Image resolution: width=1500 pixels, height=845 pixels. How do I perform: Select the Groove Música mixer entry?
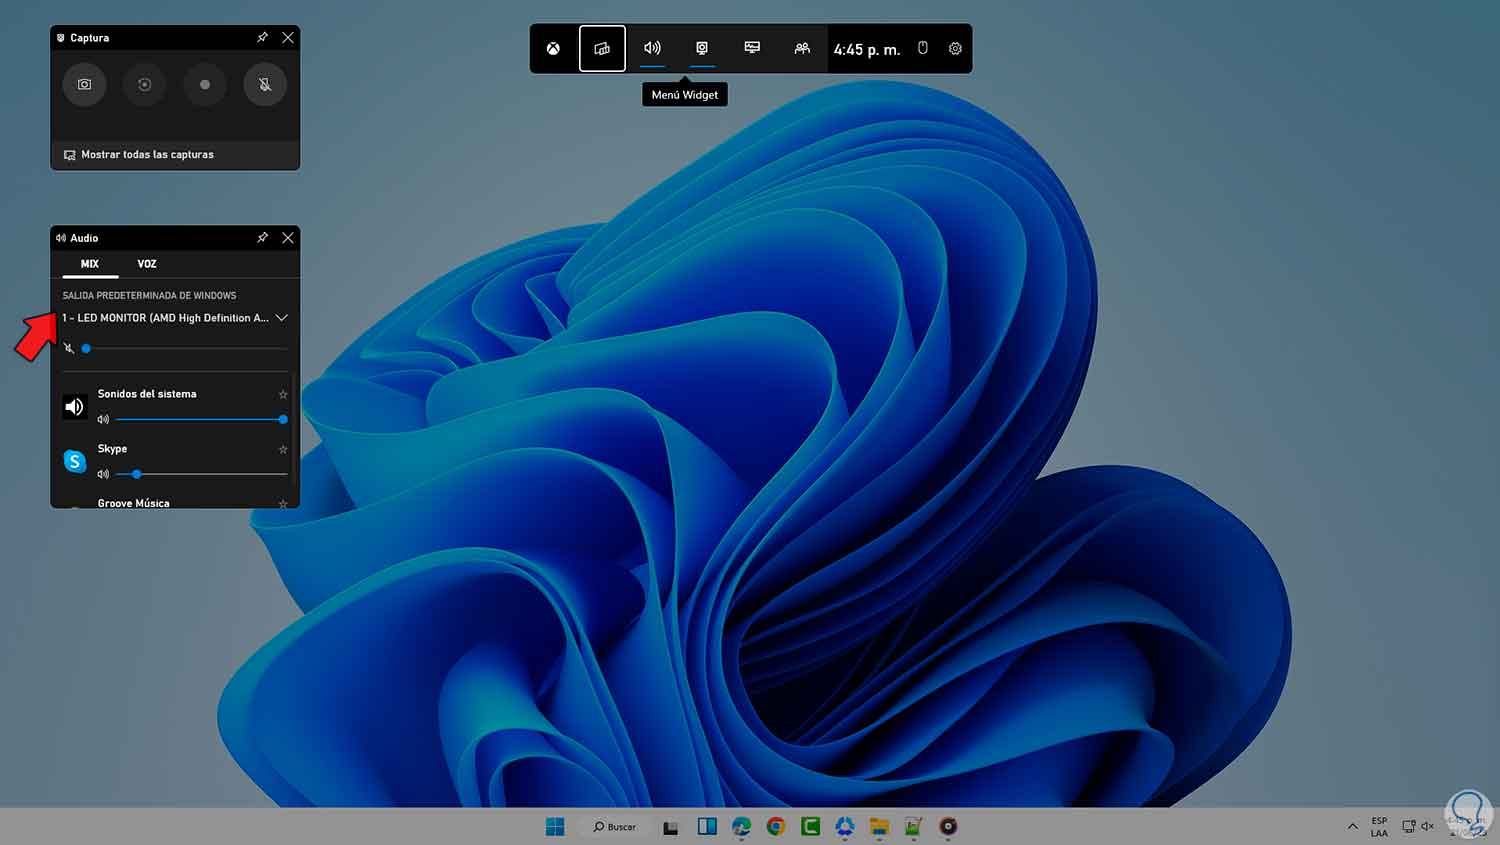134,503
